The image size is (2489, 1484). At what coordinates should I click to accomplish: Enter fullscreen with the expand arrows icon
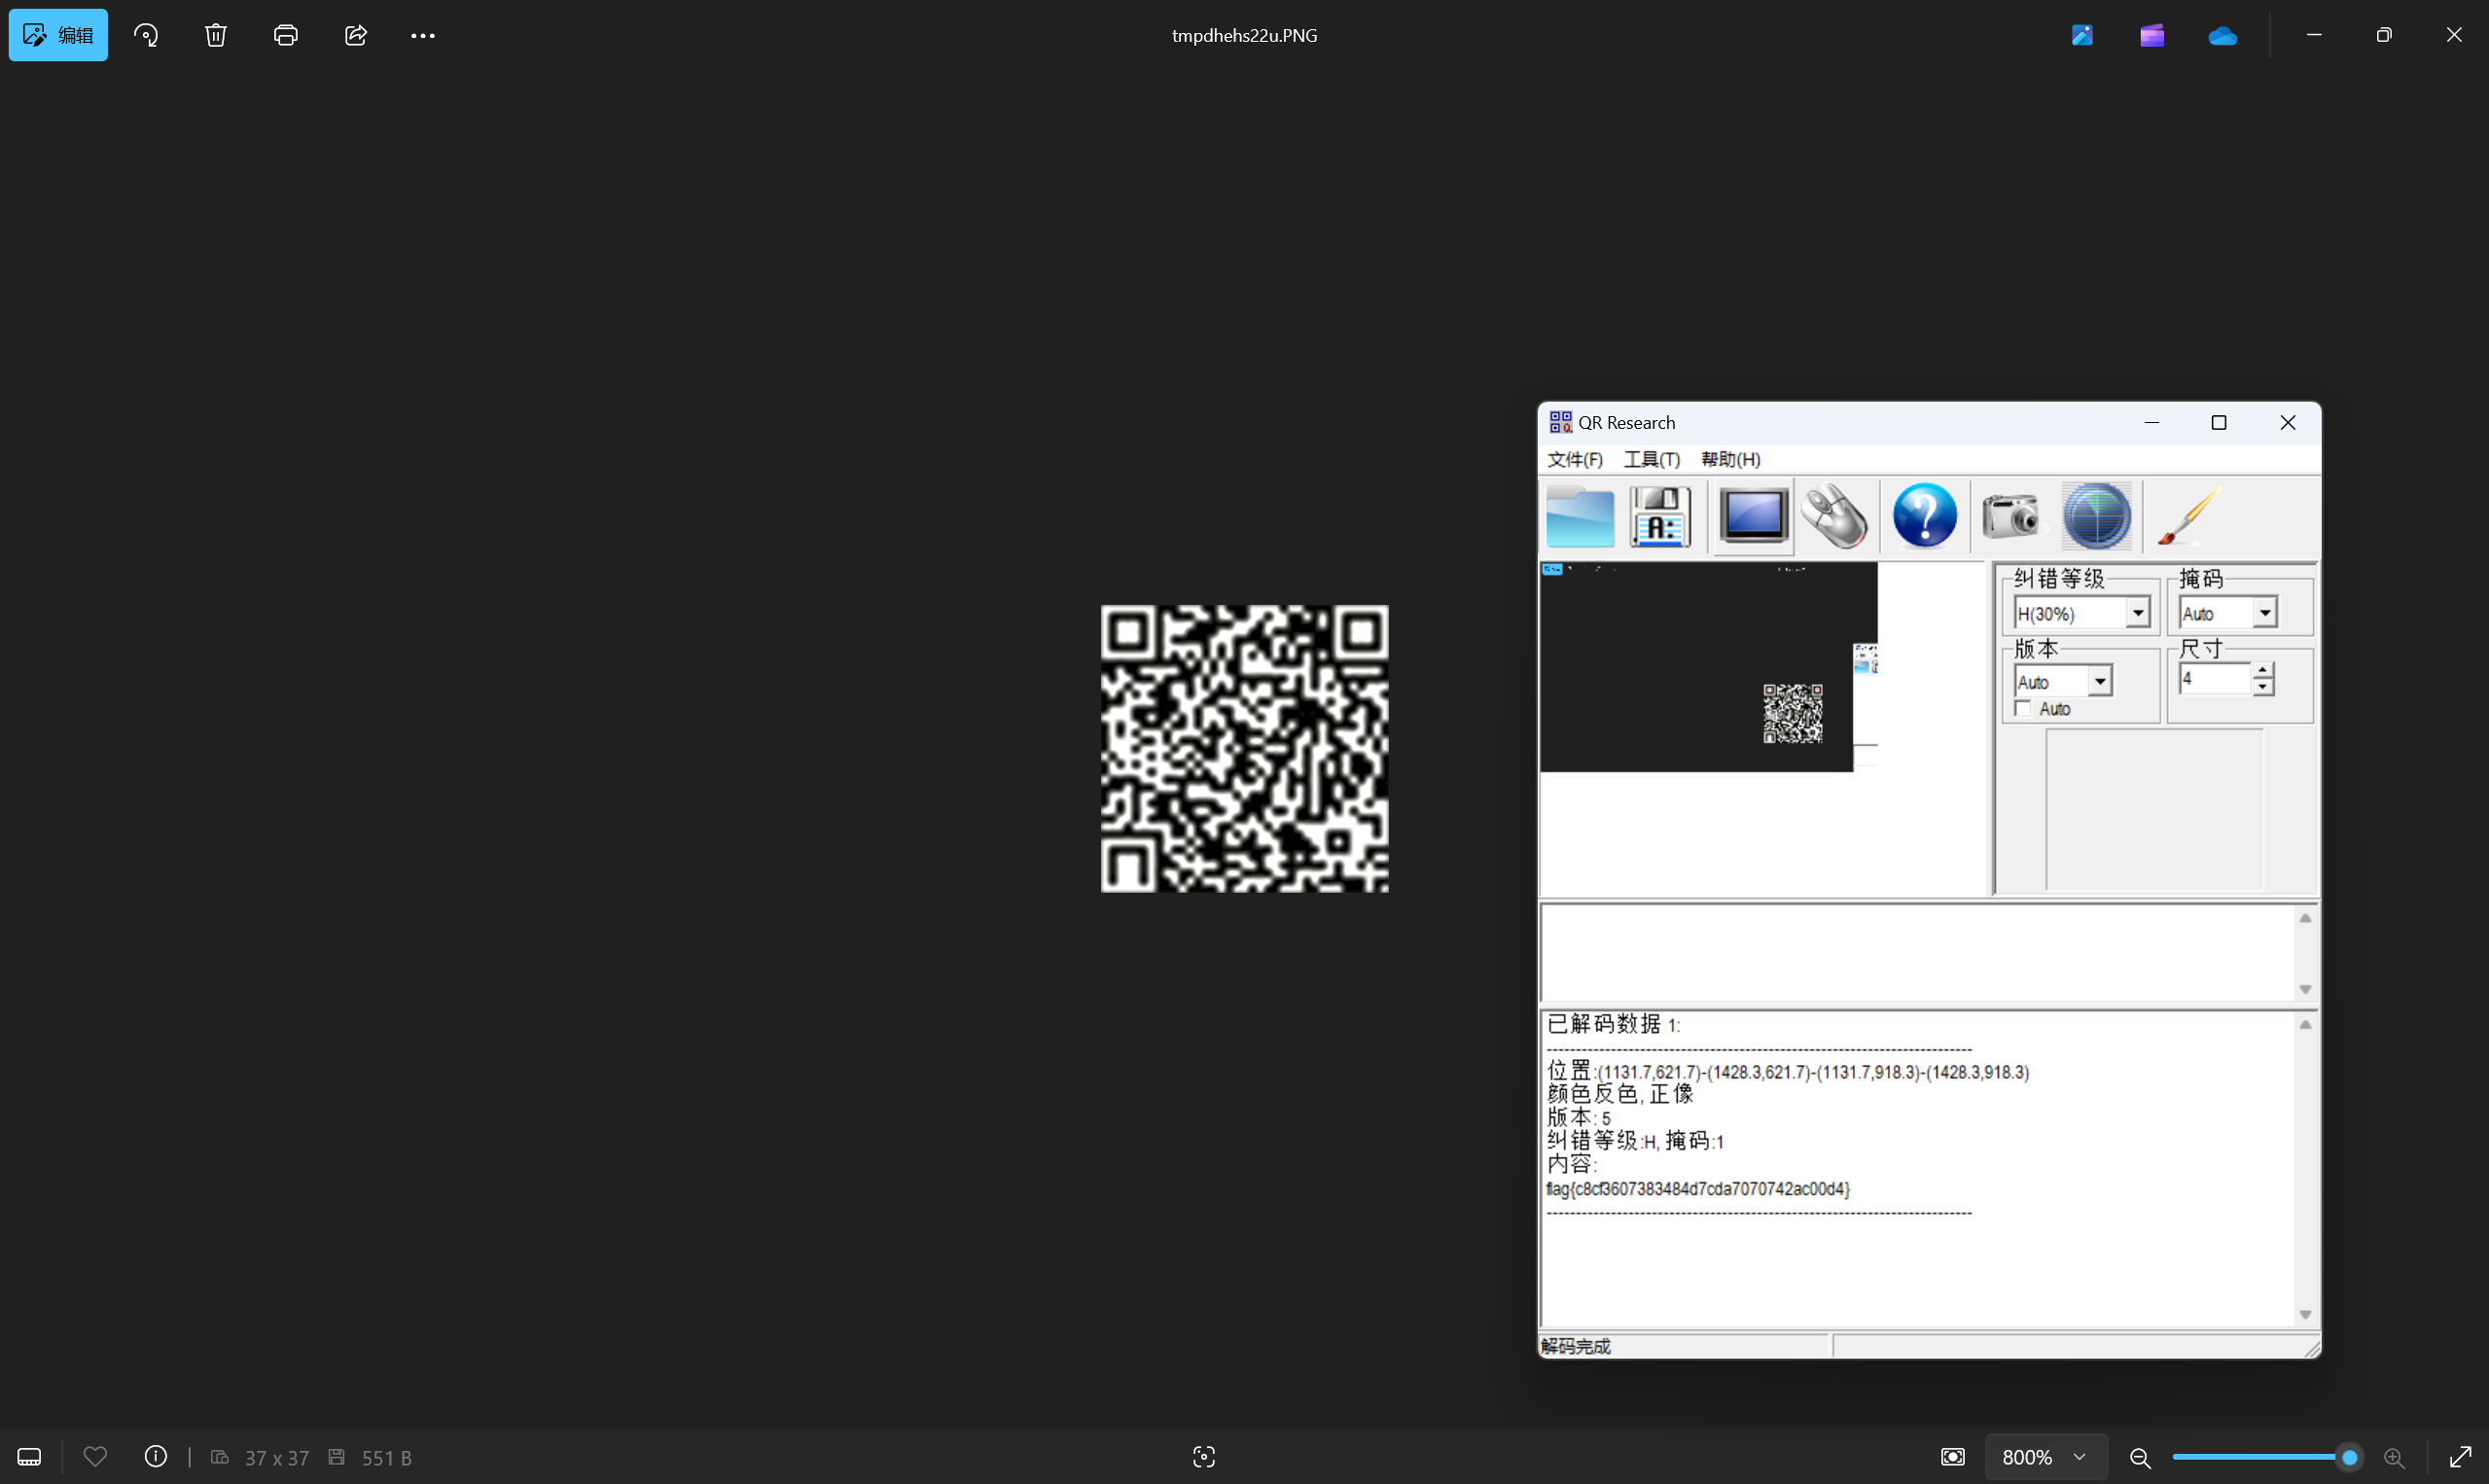[2461, 1457]
